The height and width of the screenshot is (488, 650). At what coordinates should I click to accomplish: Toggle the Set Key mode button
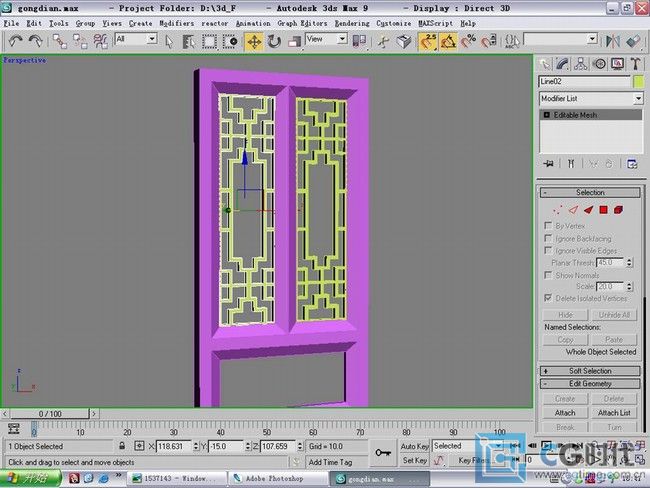pos(415,460)
